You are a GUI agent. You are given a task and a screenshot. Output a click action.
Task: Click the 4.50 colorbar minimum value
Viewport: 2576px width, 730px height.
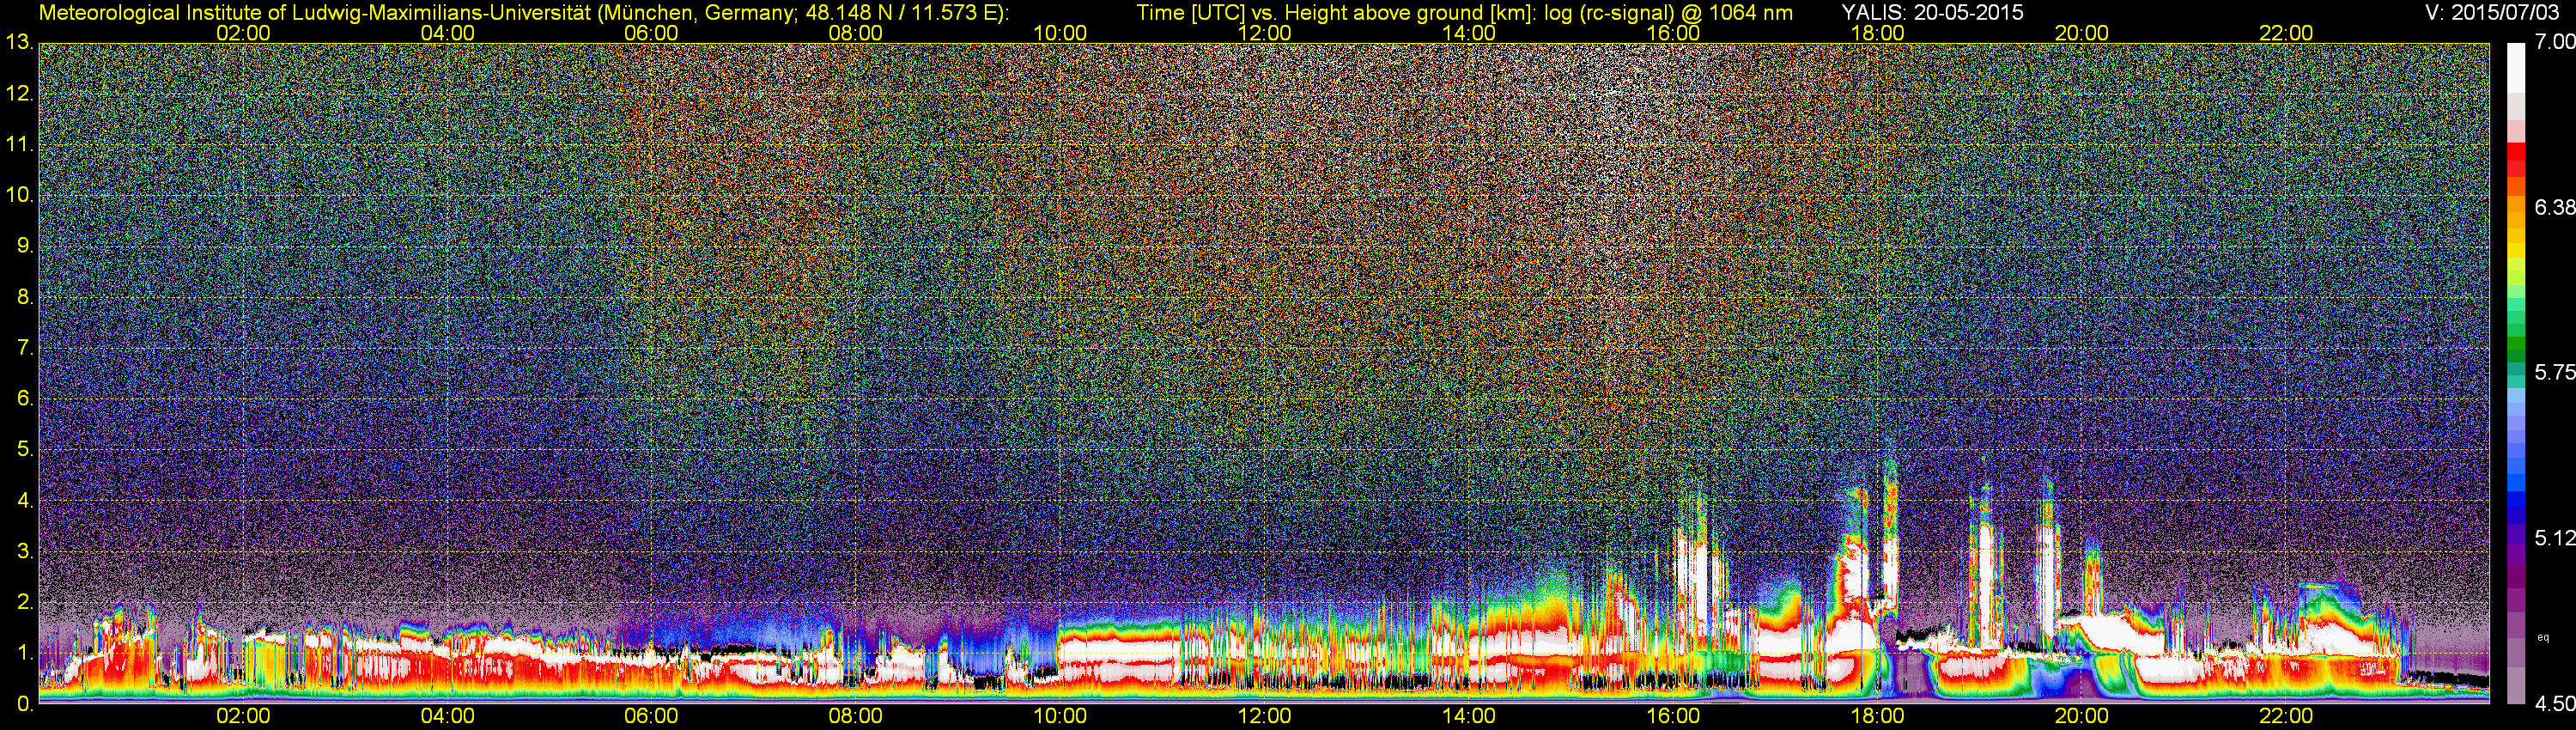click(x=2554, y=704)
